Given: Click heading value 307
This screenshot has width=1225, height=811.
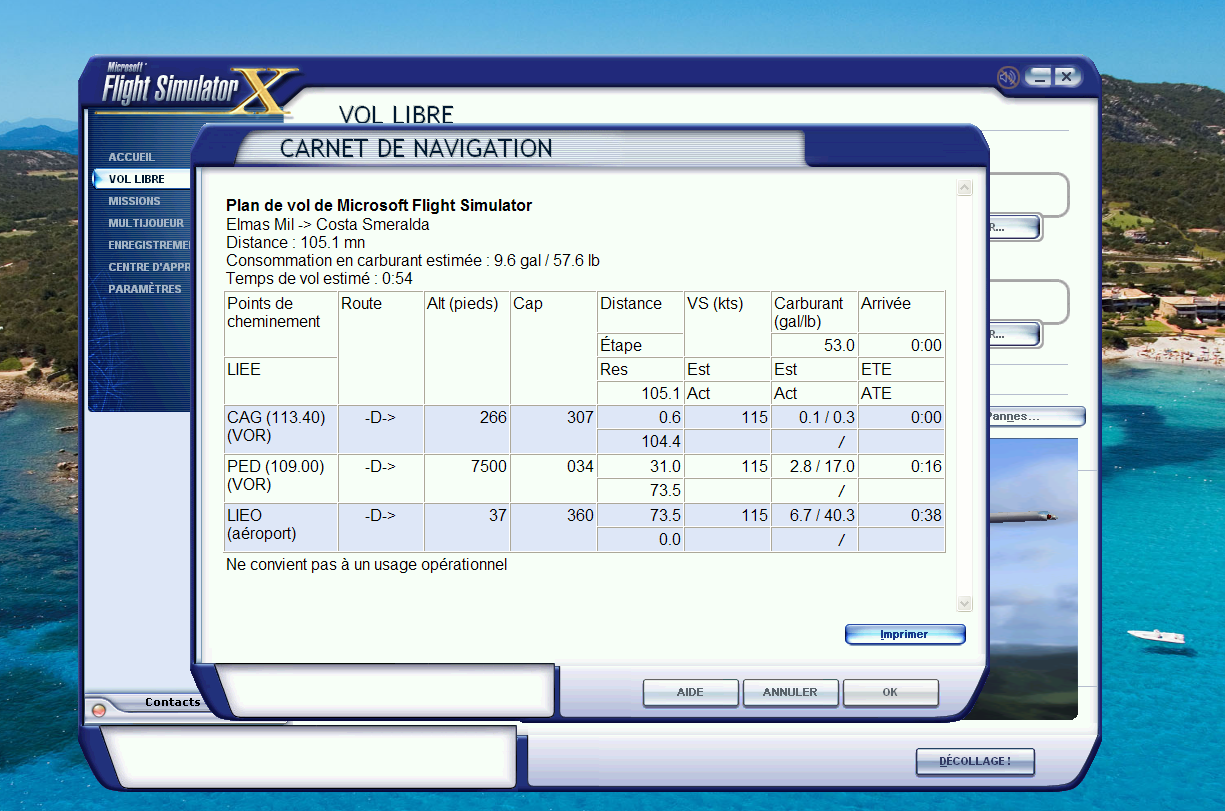Looking at the screenshot, I should pos(580,417).
